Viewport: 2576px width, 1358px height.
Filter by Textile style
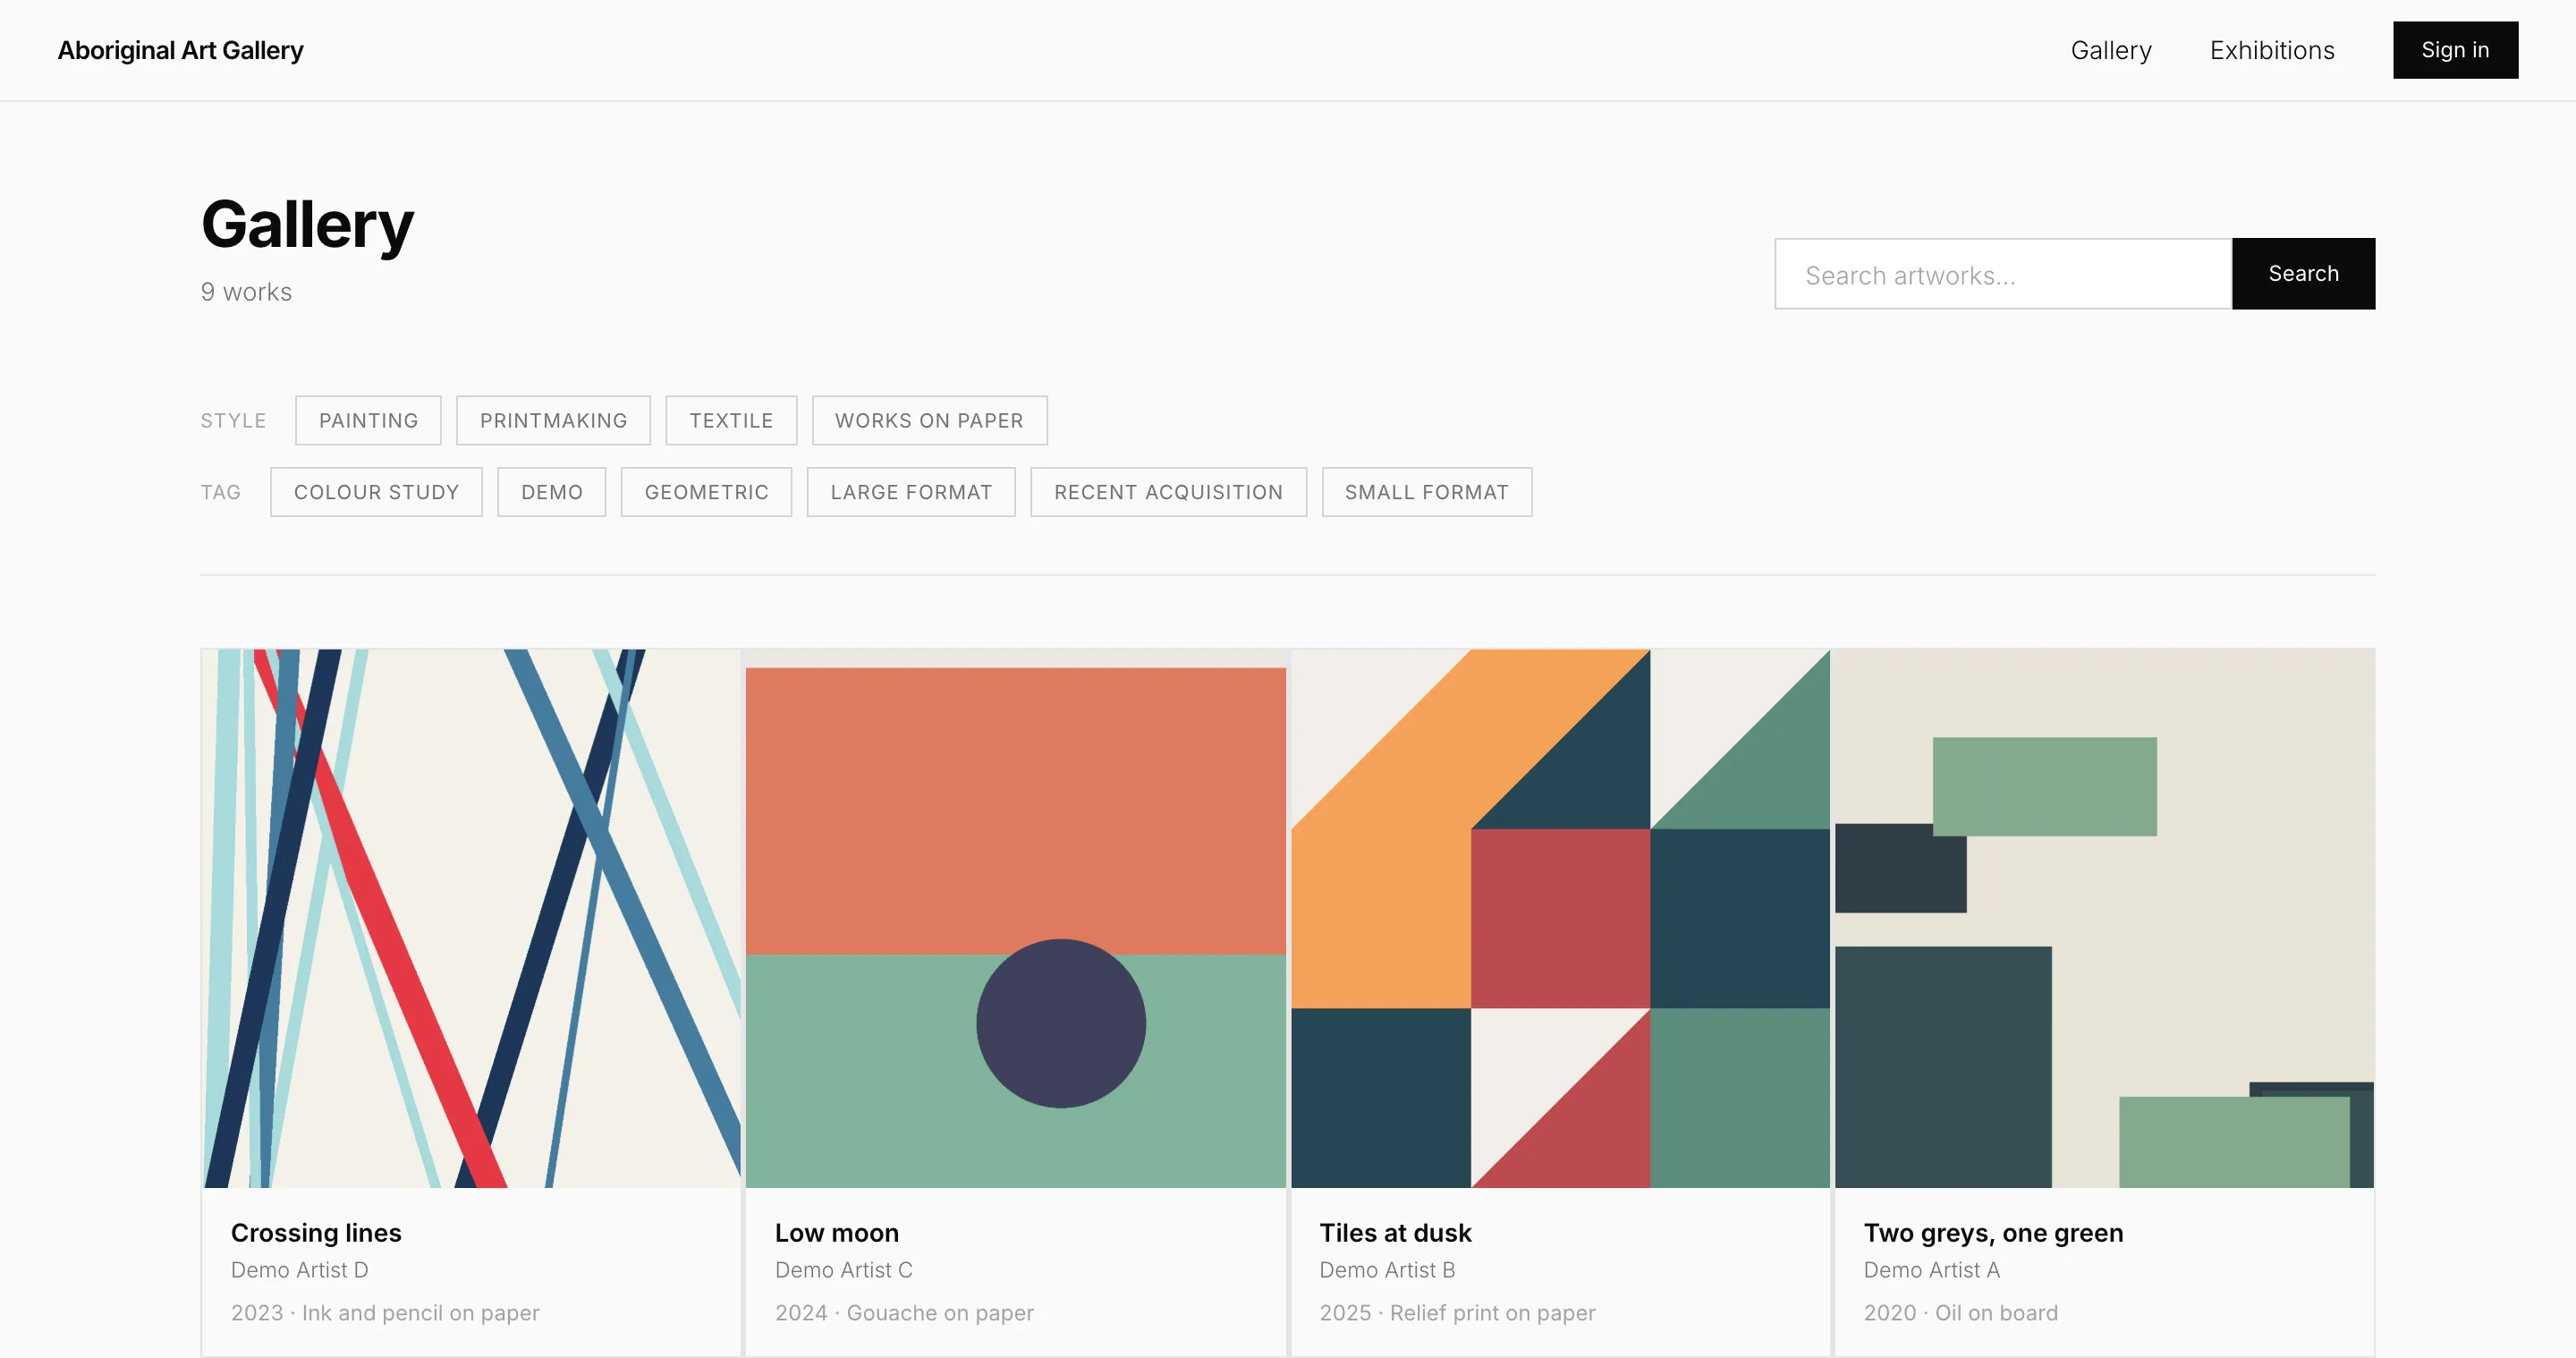(731, 421)
